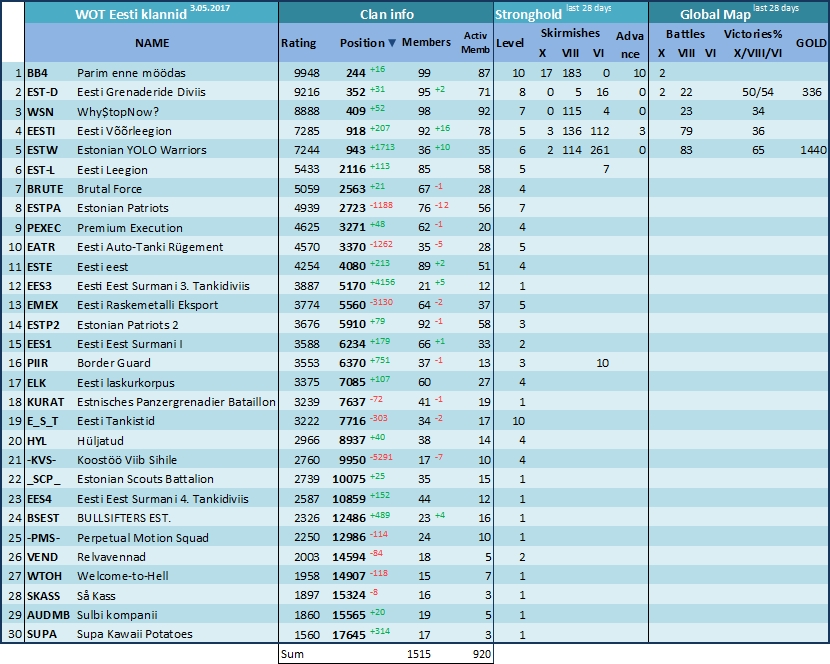The image size is (830, 664).
Task: Select clan tag ESTE
Action: pyautogui.click(x=40, y=267)
